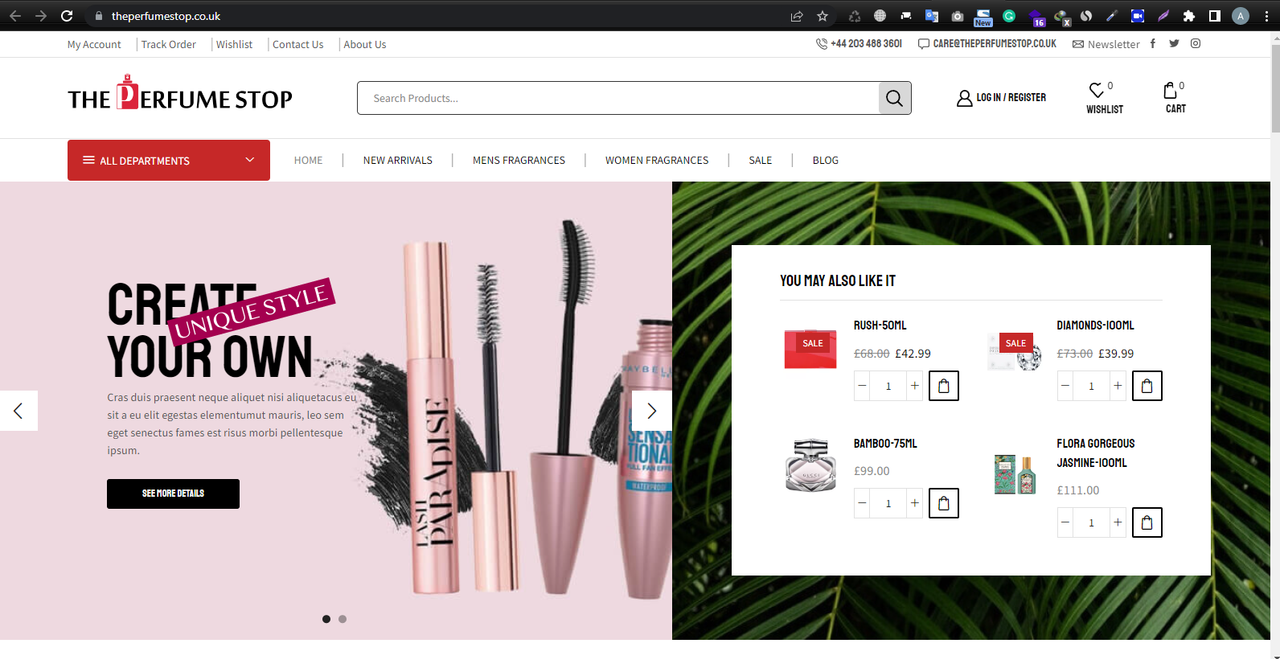The image size is (1280, 659).
Task: Open the Rush-50ml product thumbnail
Action: click(x=810, y=348)
